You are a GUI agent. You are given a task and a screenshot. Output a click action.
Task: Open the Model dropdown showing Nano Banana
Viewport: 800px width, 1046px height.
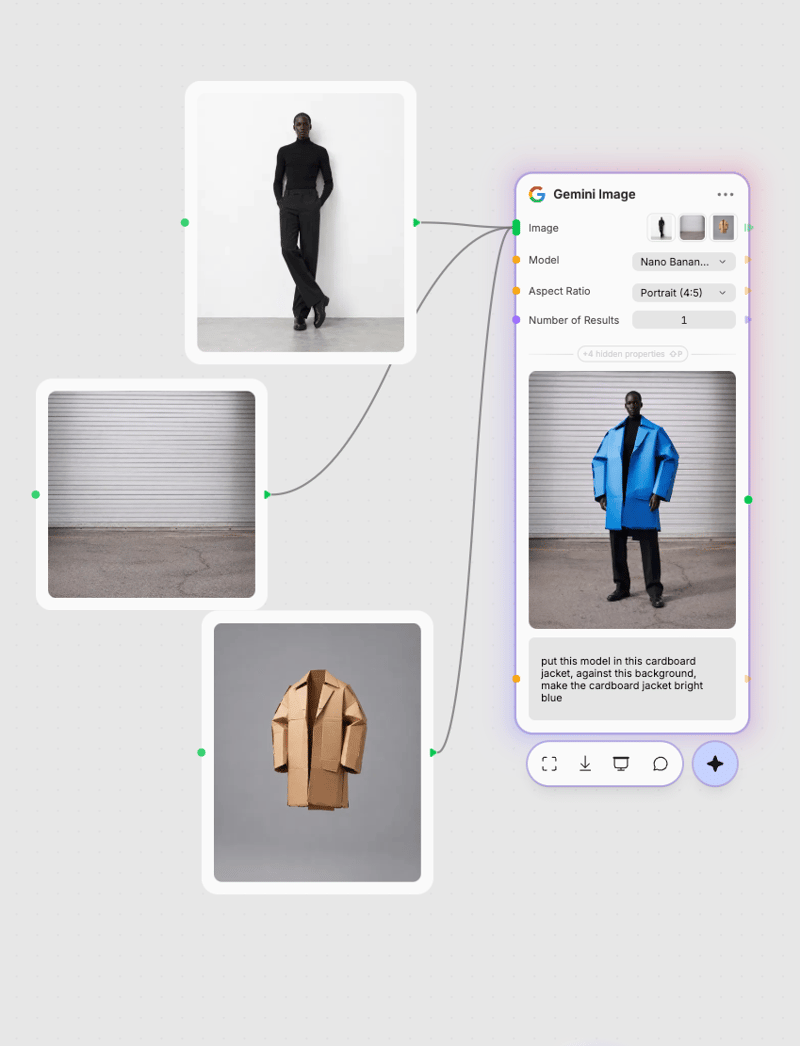(x=684, y=262)
